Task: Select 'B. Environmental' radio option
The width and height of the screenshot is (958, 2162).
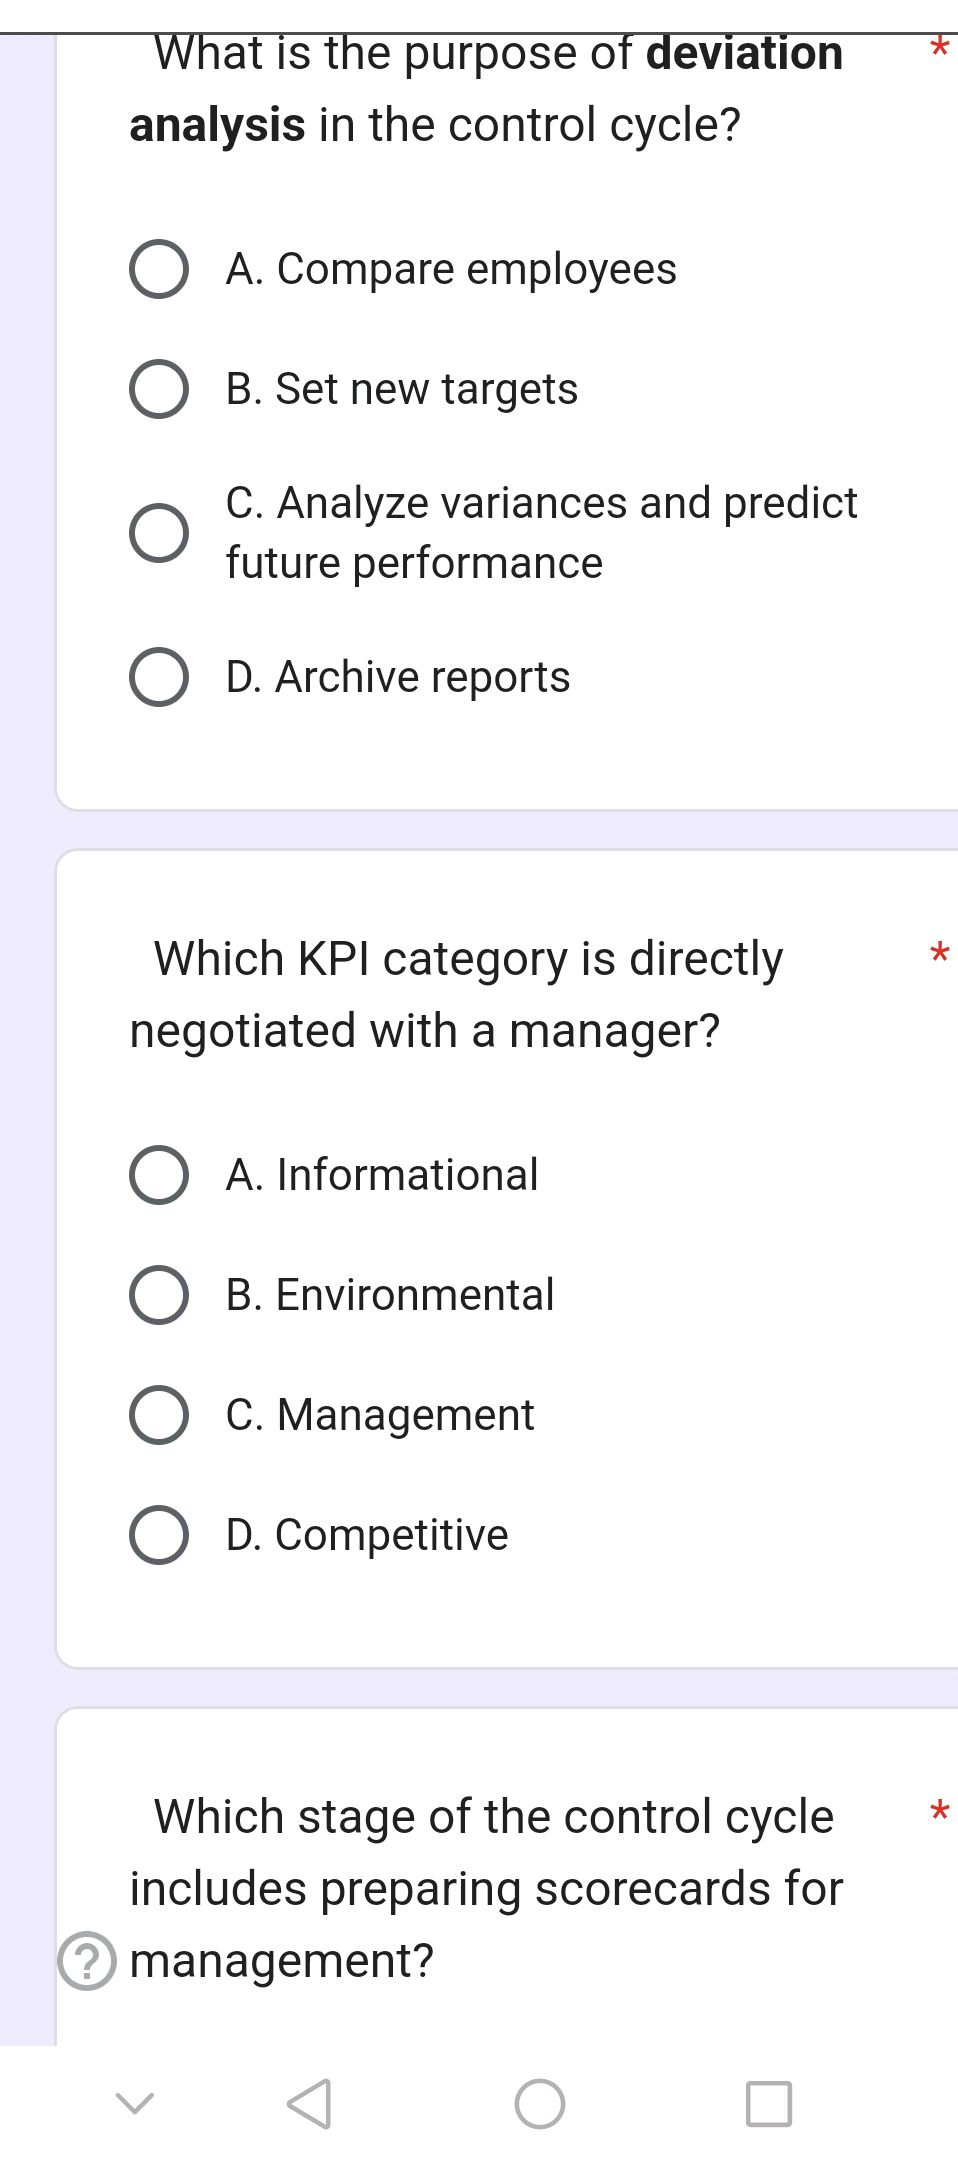Action: pos(159,1295)
